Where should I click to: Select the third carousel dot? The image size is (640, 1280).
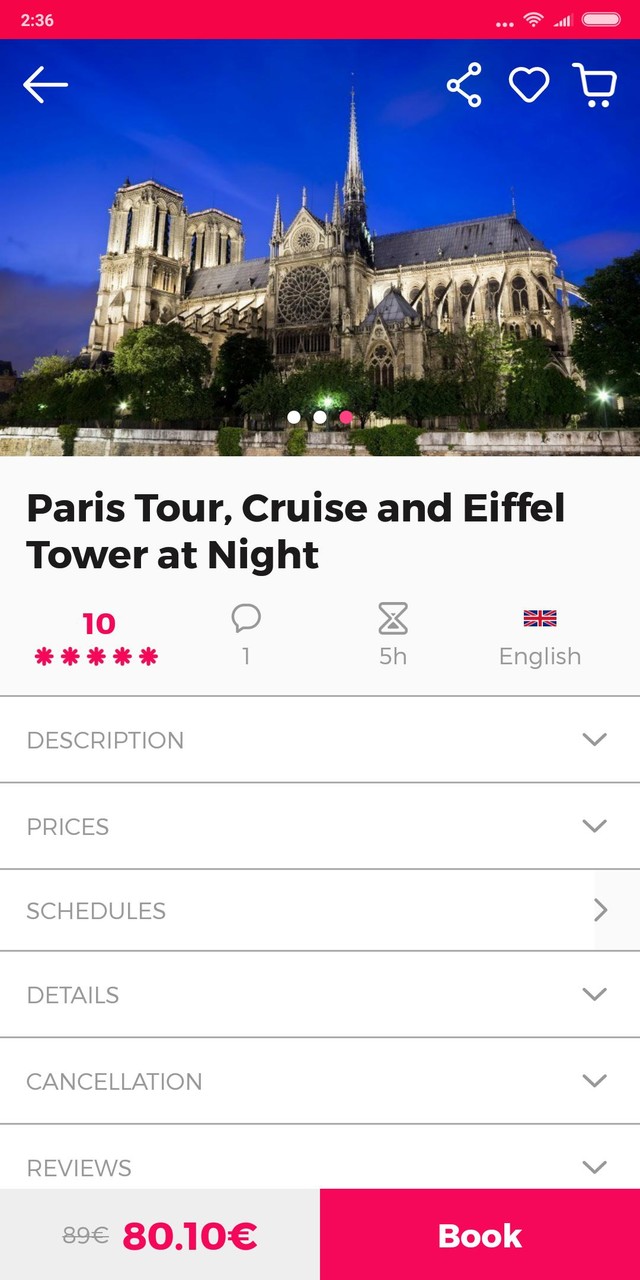[345, 417]
